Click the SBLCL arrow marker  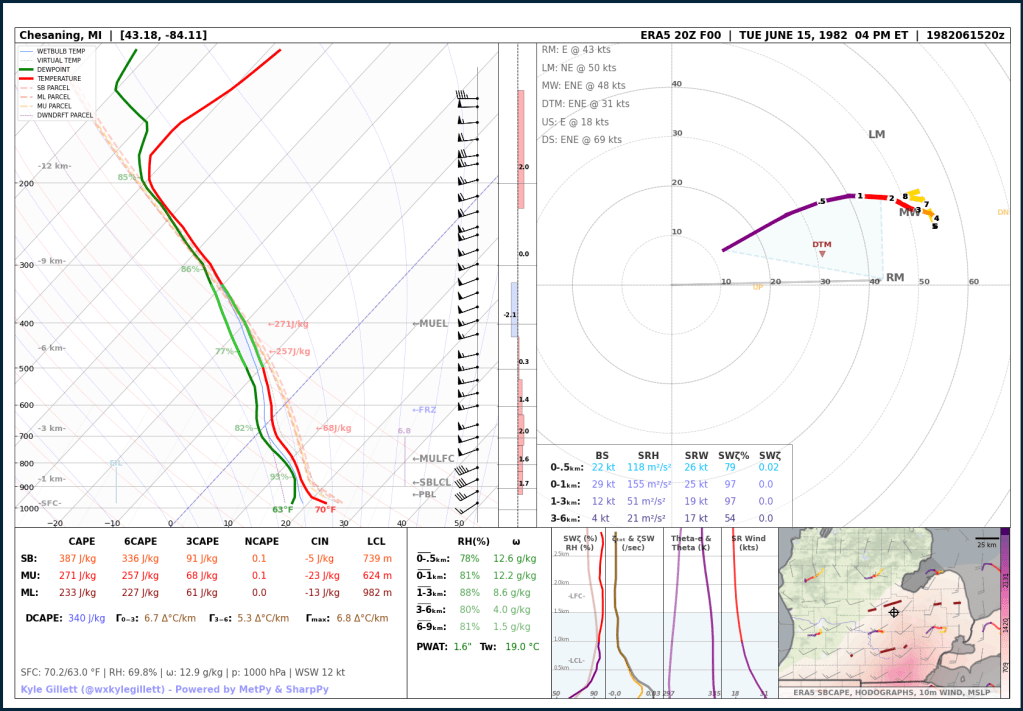coord(431,482)
